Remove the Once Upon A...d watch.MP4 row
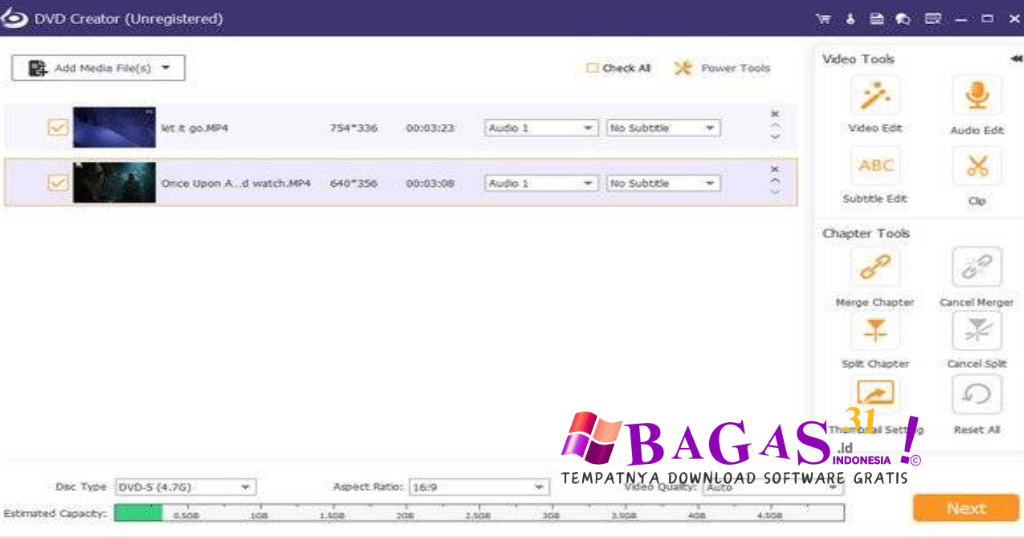Screen dimensions: 1024x538 pyautogui.click(x=775, y=169)
